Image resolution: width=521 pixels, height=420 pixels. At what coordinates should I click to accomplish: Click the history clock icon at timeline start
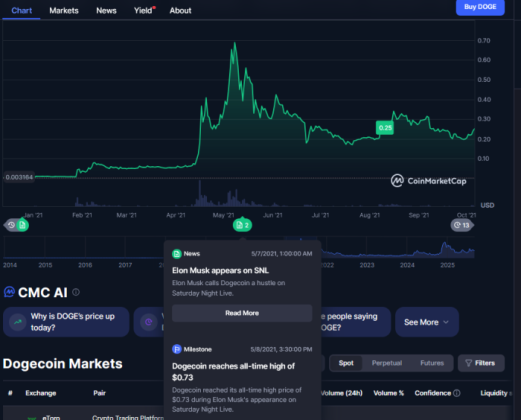(11, 225)
